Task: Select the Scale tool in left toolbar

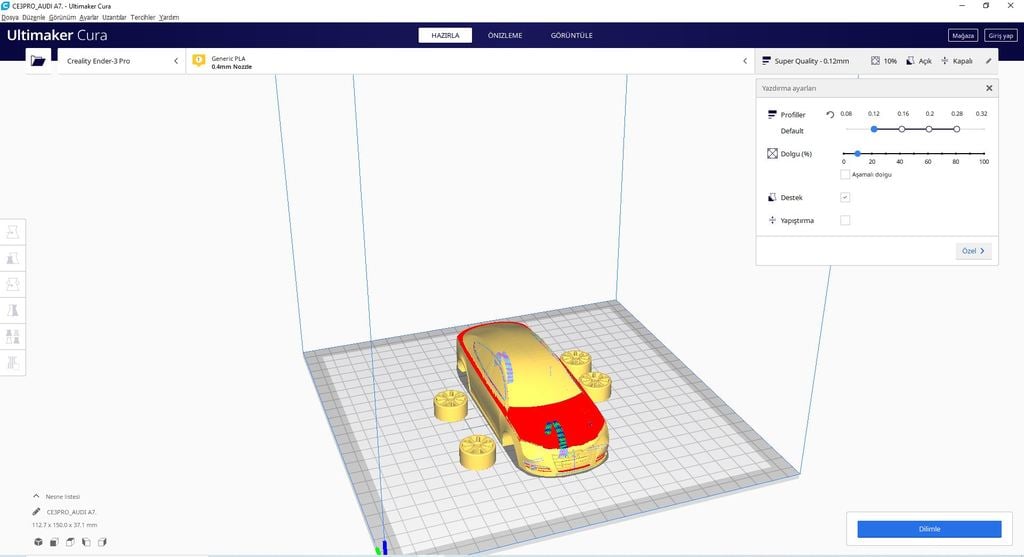Action: click(x=12, y=258)
